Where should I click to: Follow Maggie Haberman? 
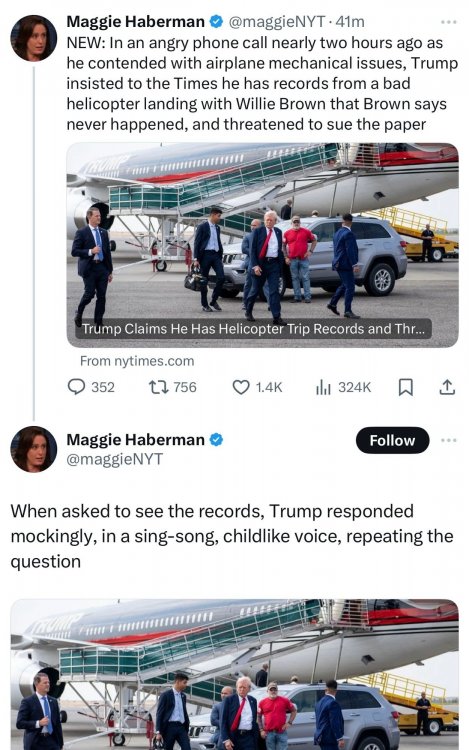(x=392, y=440)
